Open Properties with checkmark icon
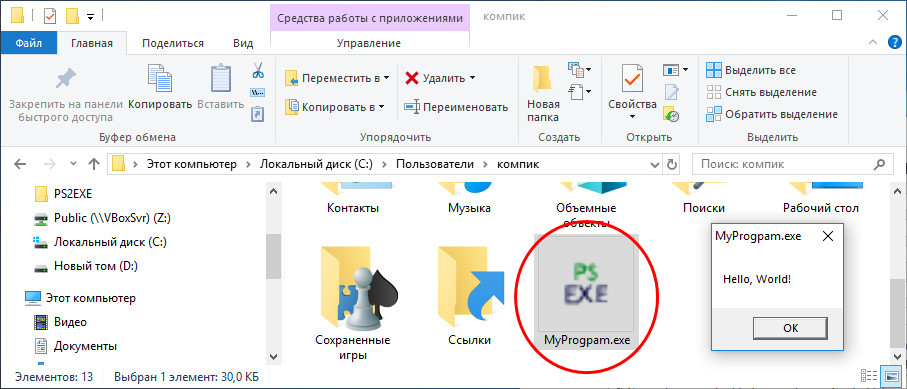Viewport: 907px width, 389px height. click(x=632, y=78)
